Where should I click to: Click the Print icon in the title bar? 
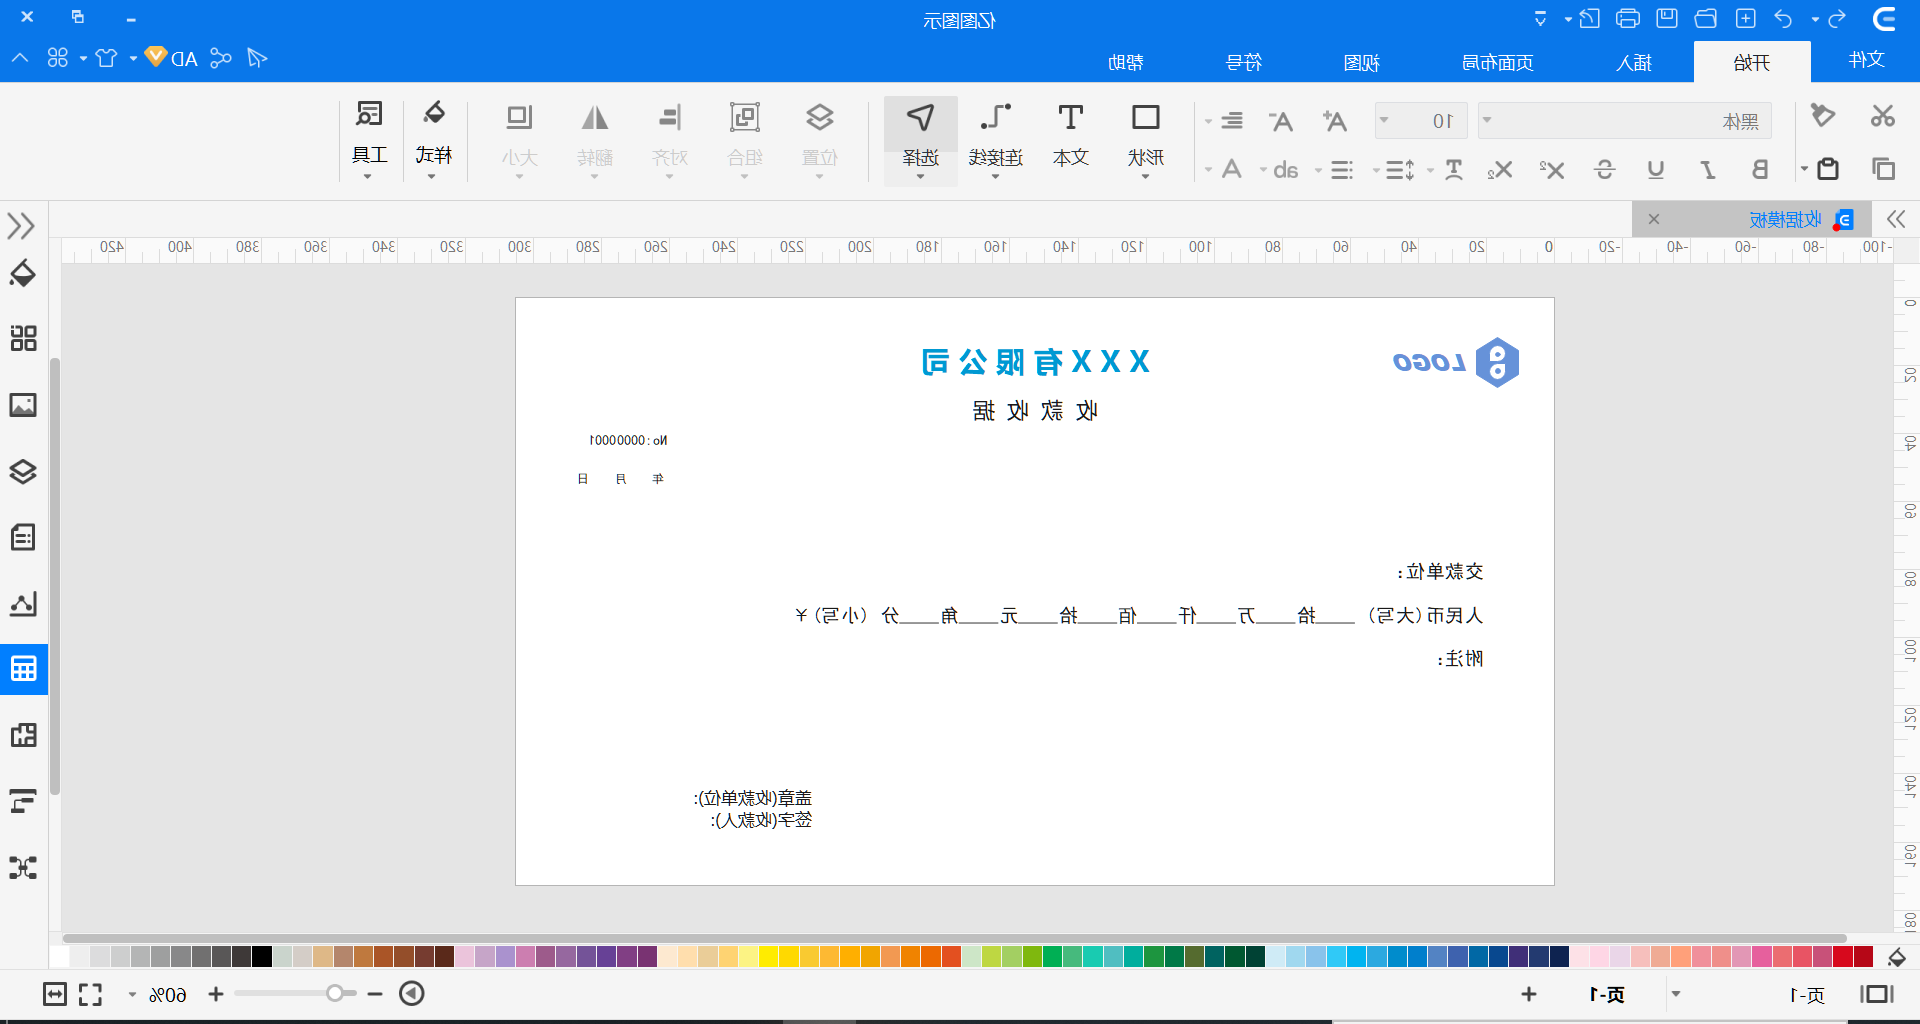point(1628,19)
